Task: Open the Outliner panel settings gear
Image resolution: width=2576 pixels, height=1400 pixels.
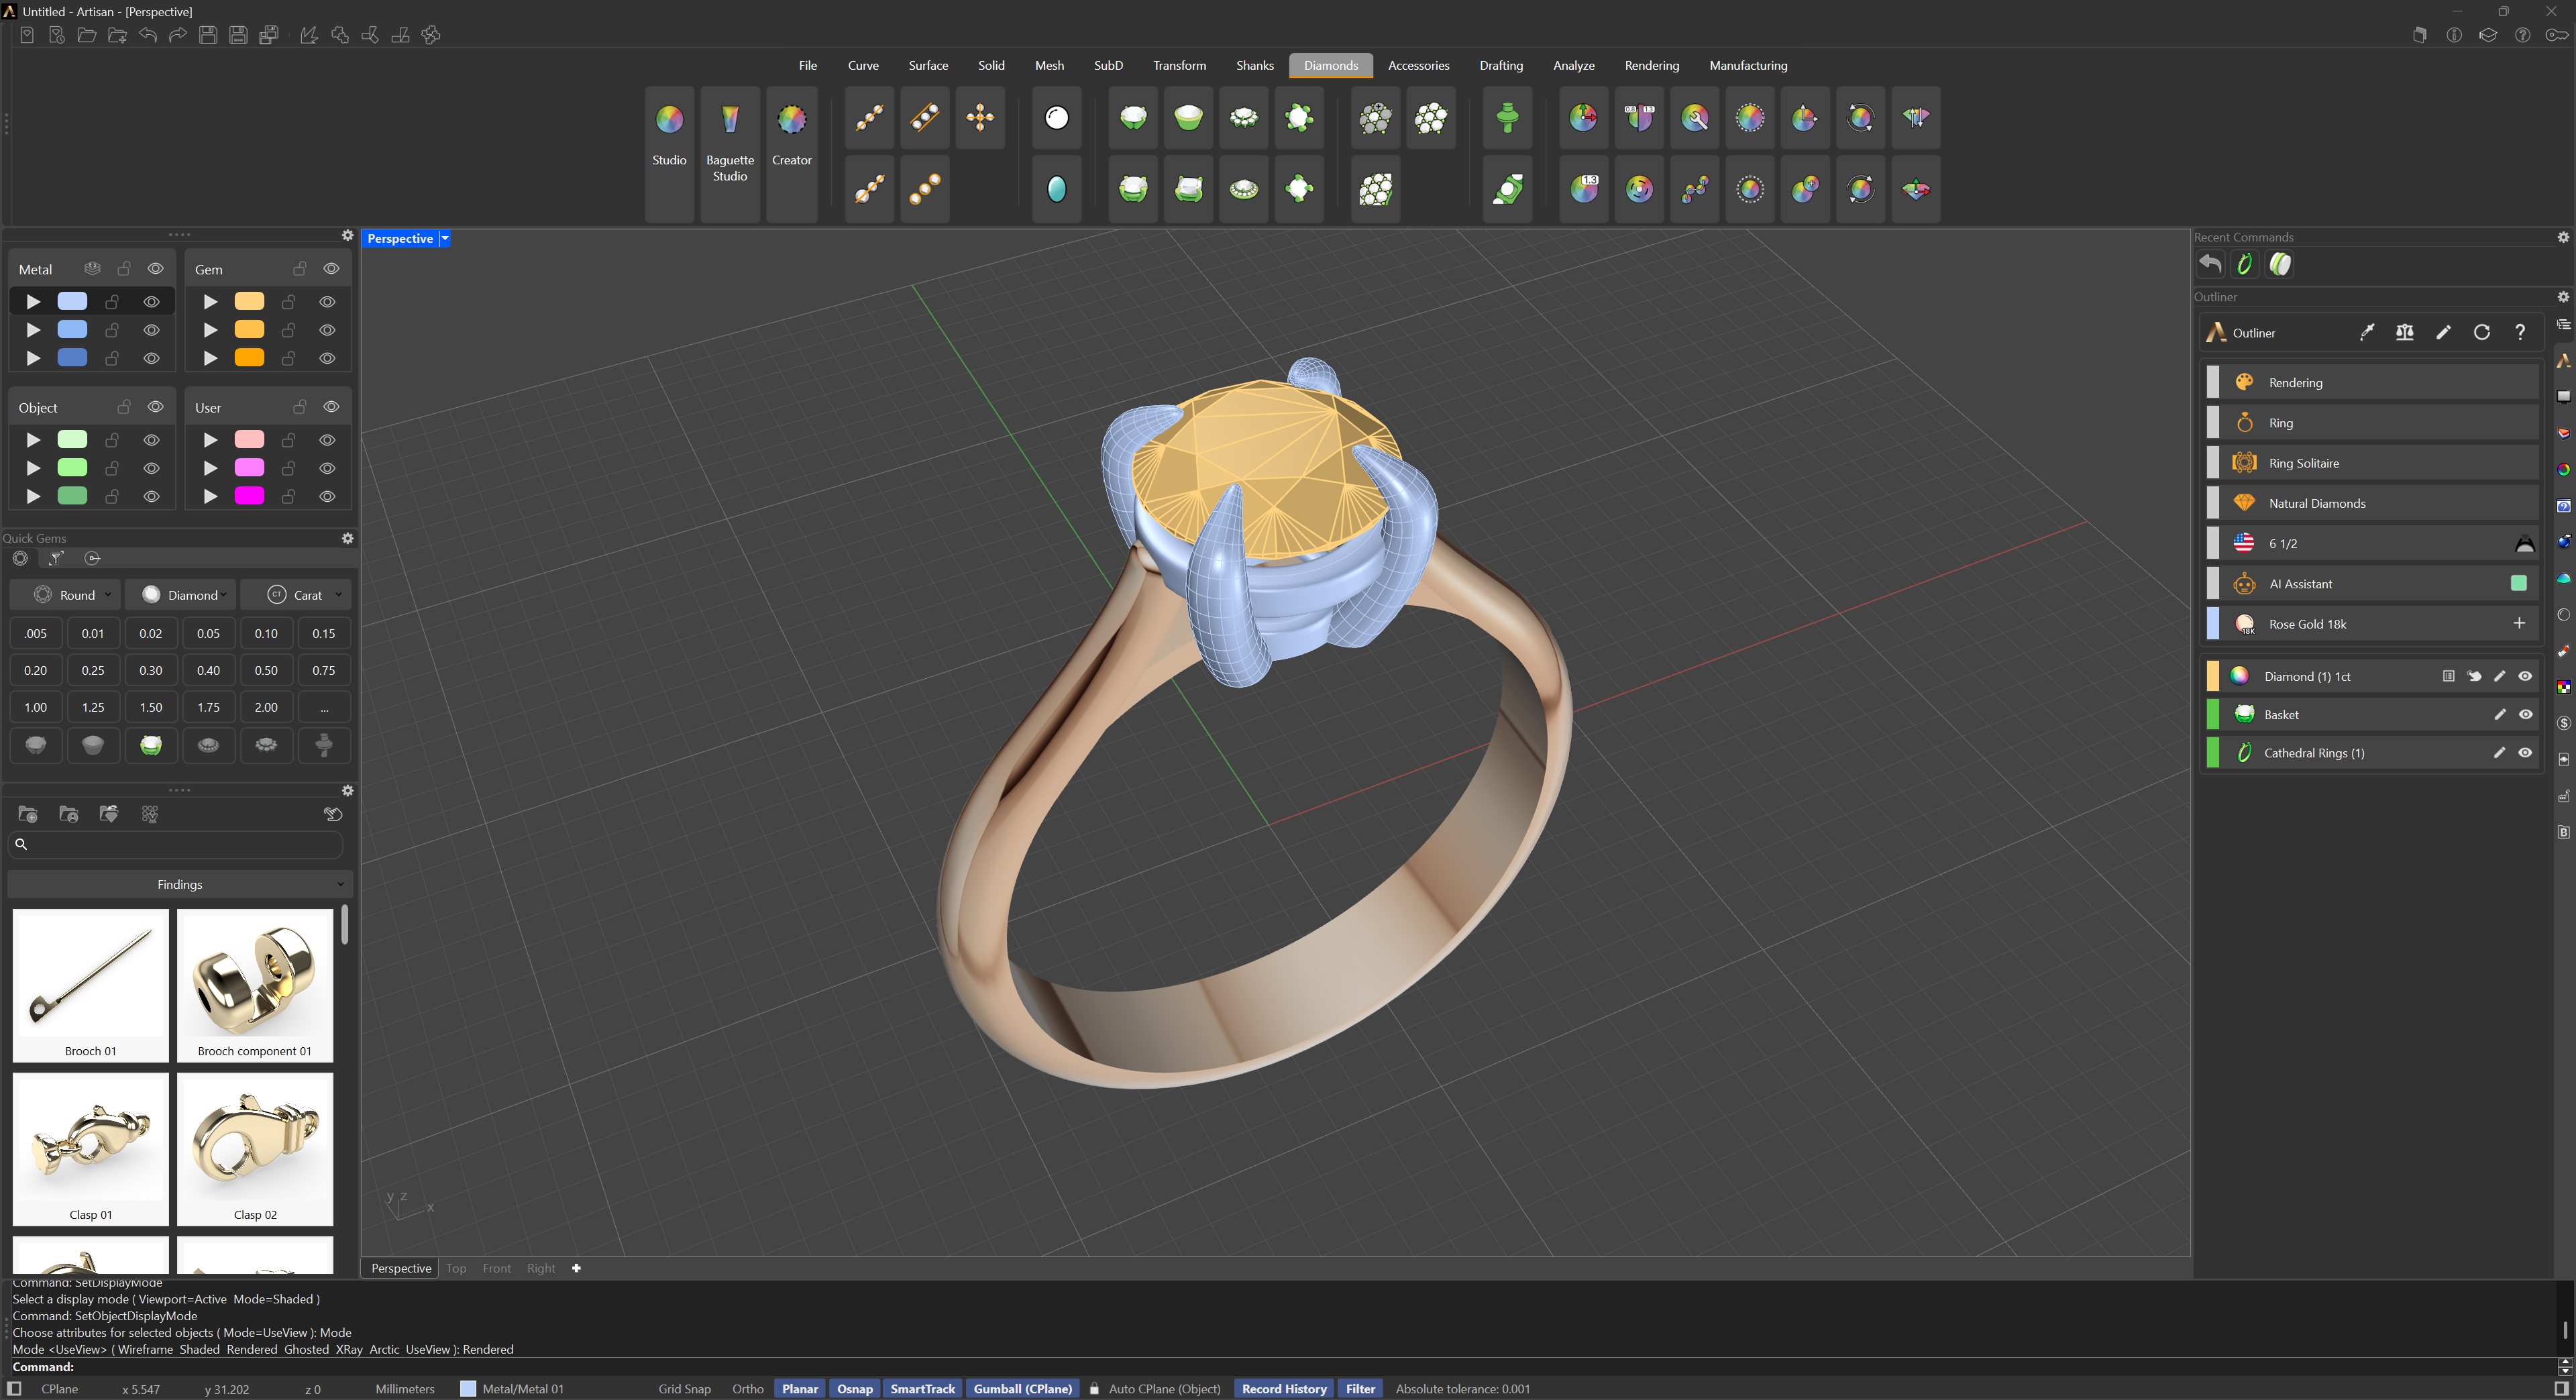Action: pos(2563,297)
